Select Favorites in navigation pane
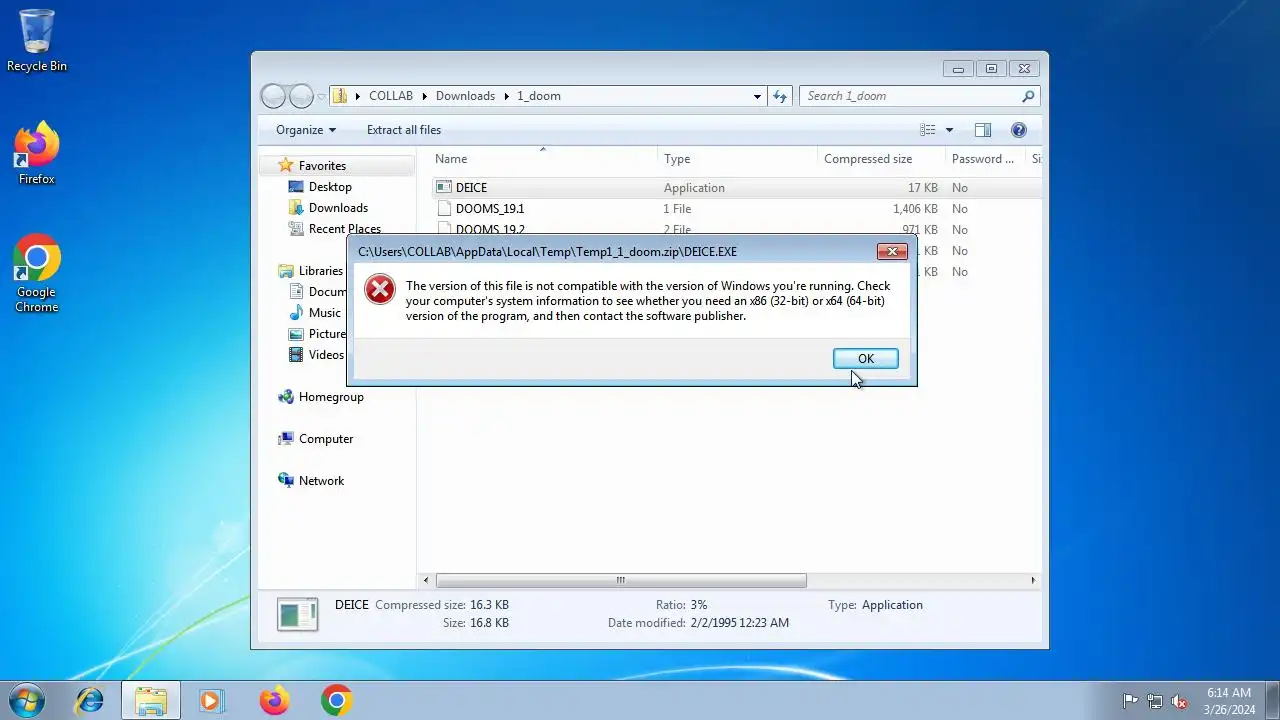1280x720 pixels. [322, 166]
